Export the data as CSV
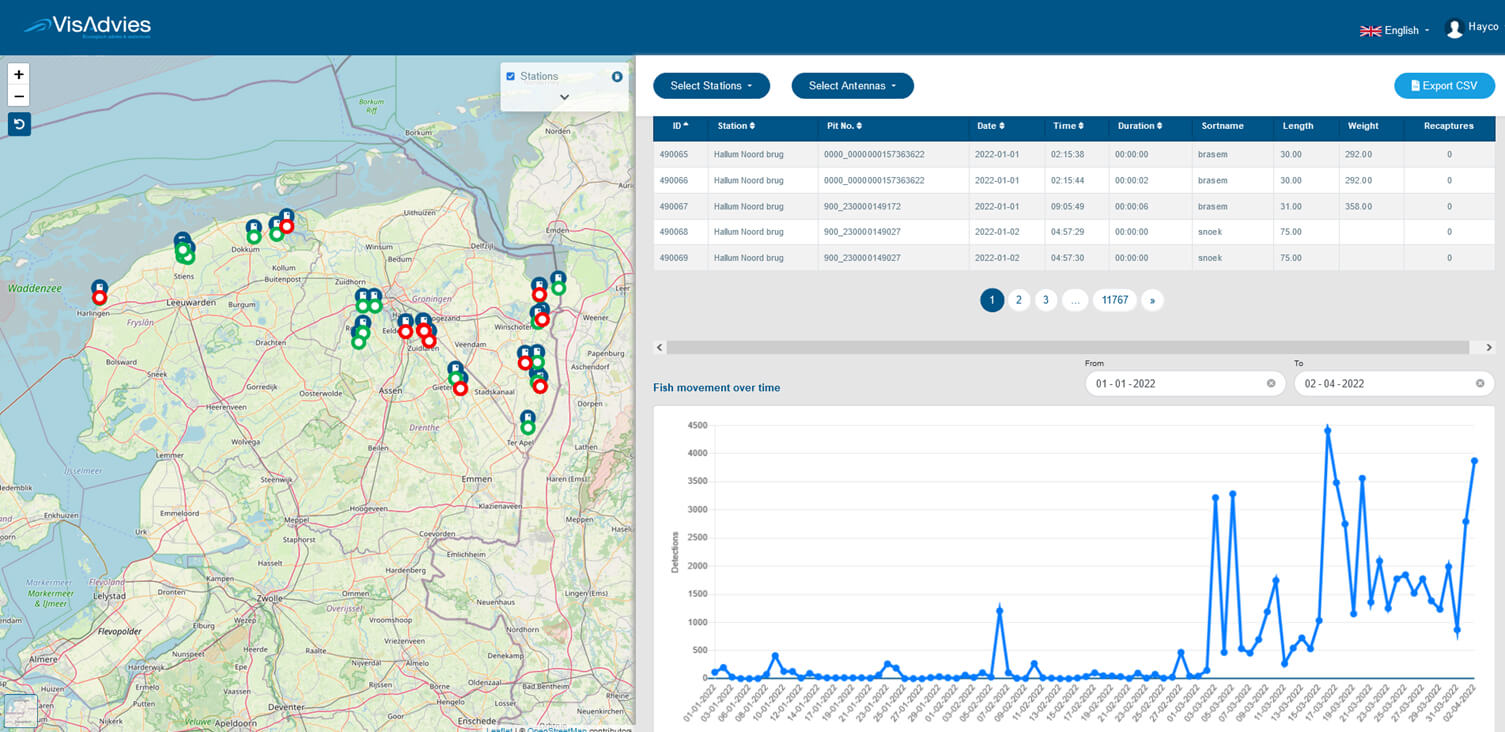The image size is (1505, 732). click(x=1444, y=86)
